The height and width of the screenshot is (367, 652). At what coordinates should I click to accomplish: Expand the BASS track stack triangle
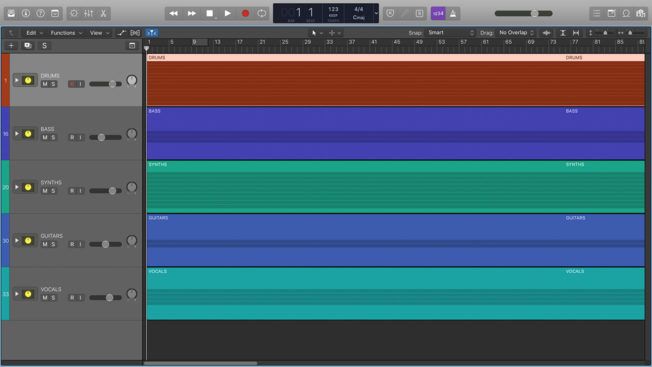[17, 133]
